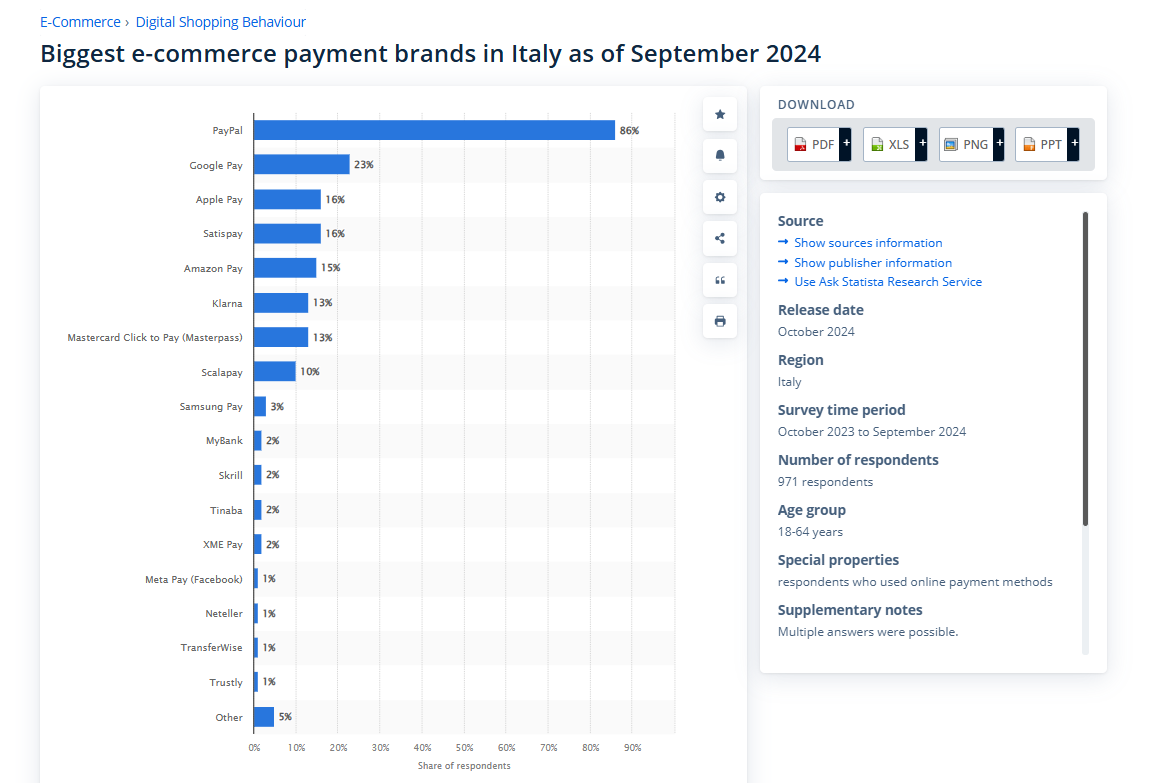1149x783 pixels.
Task: Click the 'Supplementary notes' heading
Action: coord(849,610)
